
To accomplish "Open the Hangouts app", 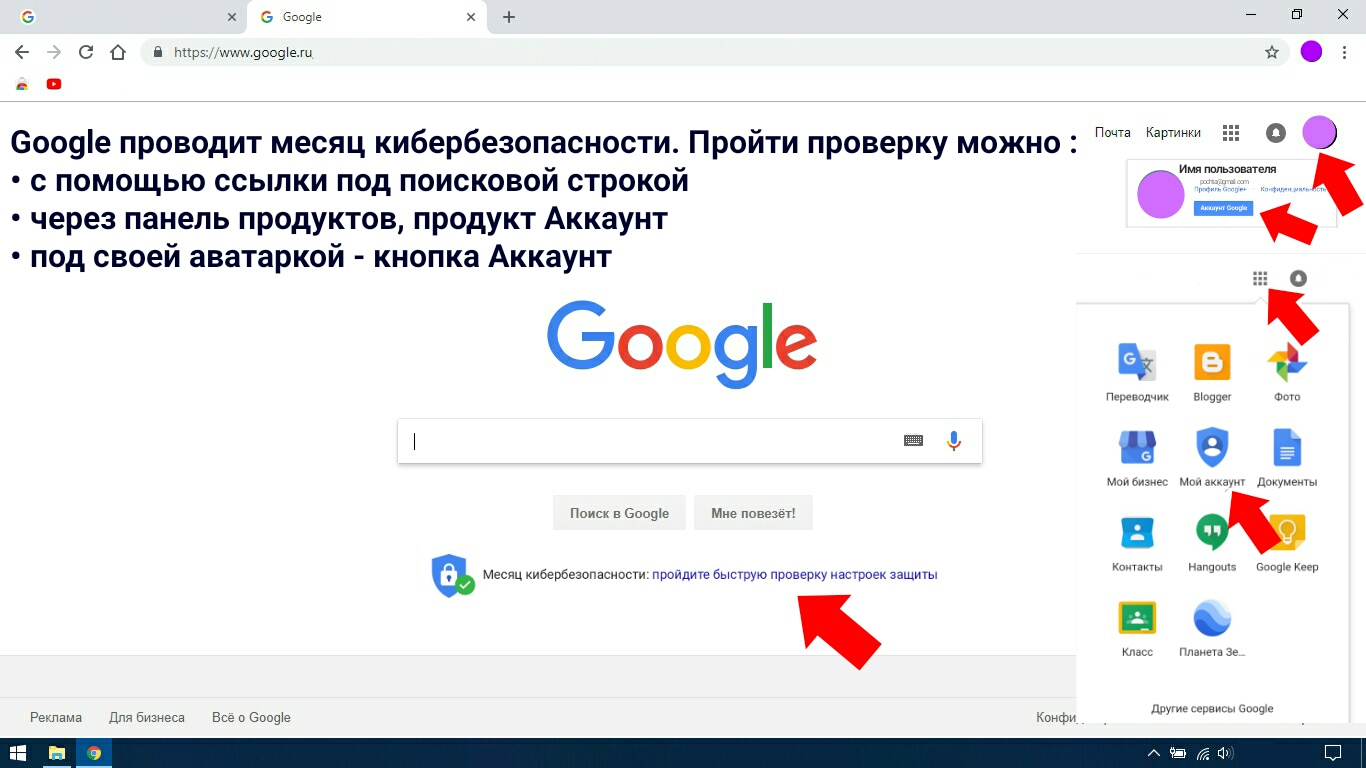I will point(1212,542).
